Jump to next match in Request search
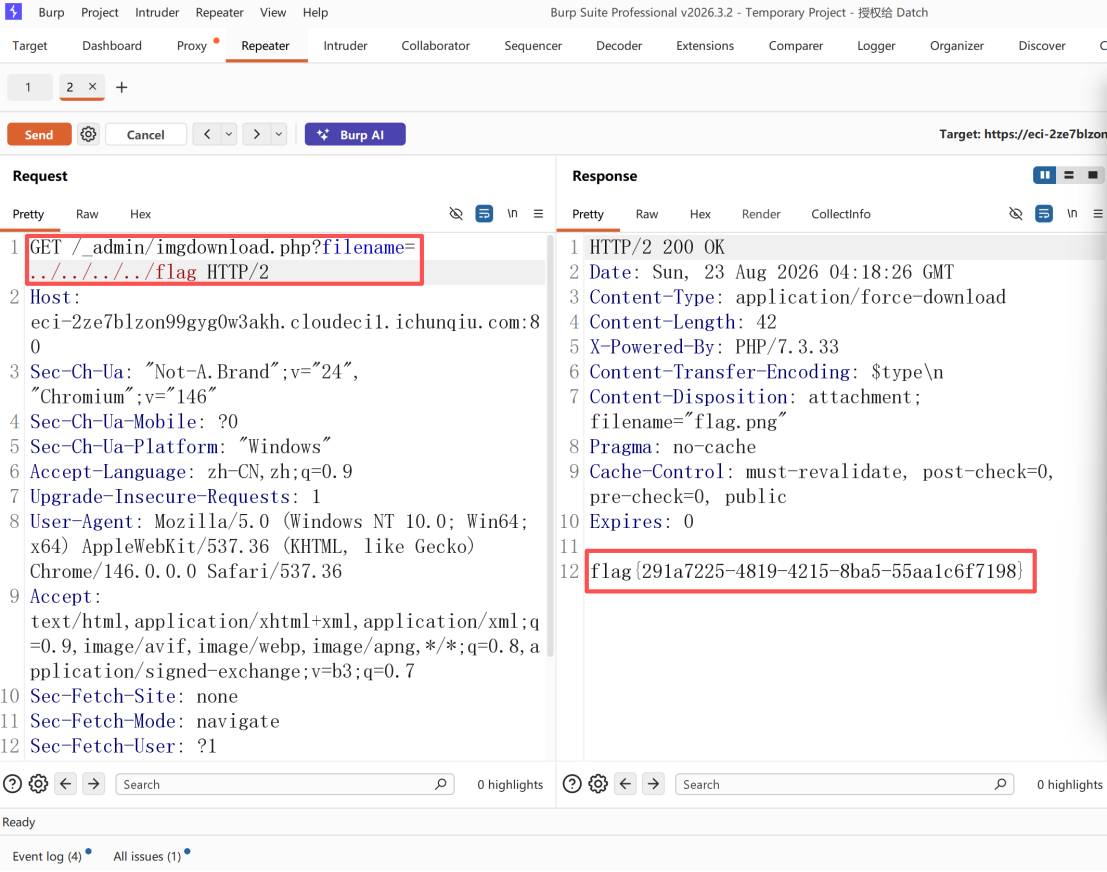Viewport: 1107px width, 872px height. 93,784
